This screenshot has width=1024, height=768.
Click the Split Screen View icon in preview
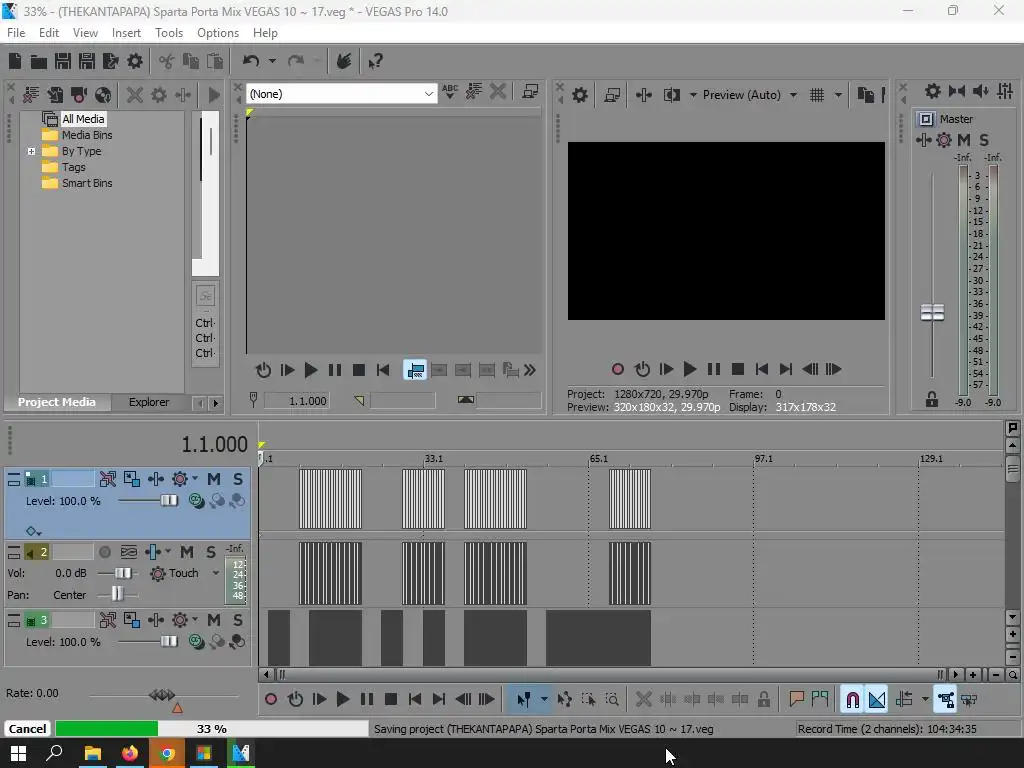tap(671, 95)
